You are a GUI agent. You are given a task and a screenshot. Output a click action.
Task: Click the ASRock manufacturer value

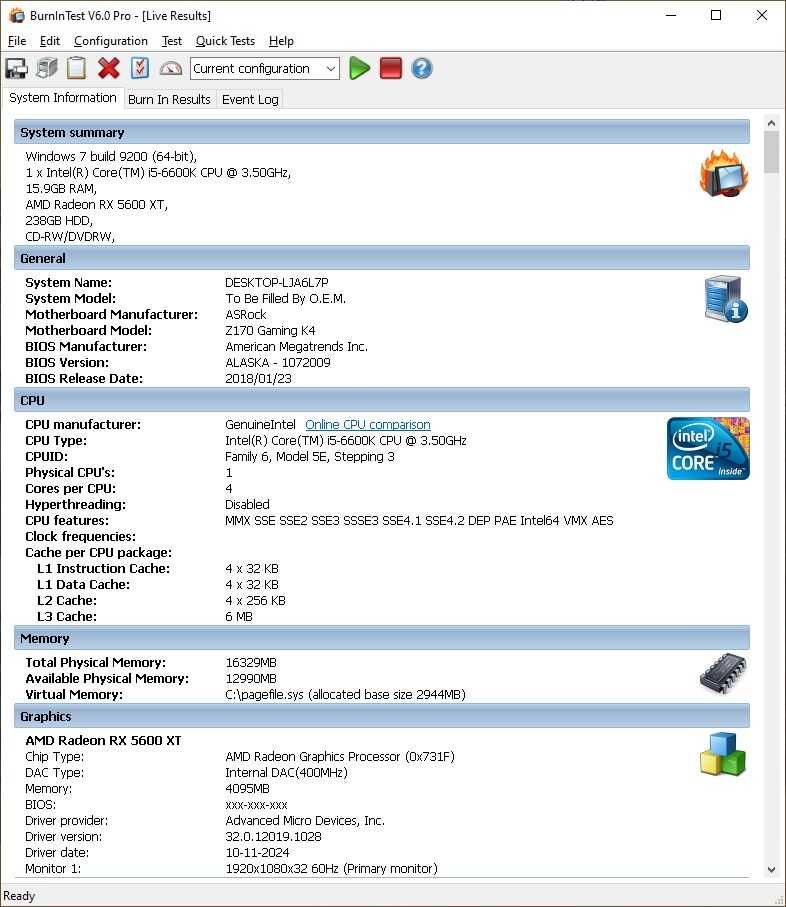coord(246,315)
